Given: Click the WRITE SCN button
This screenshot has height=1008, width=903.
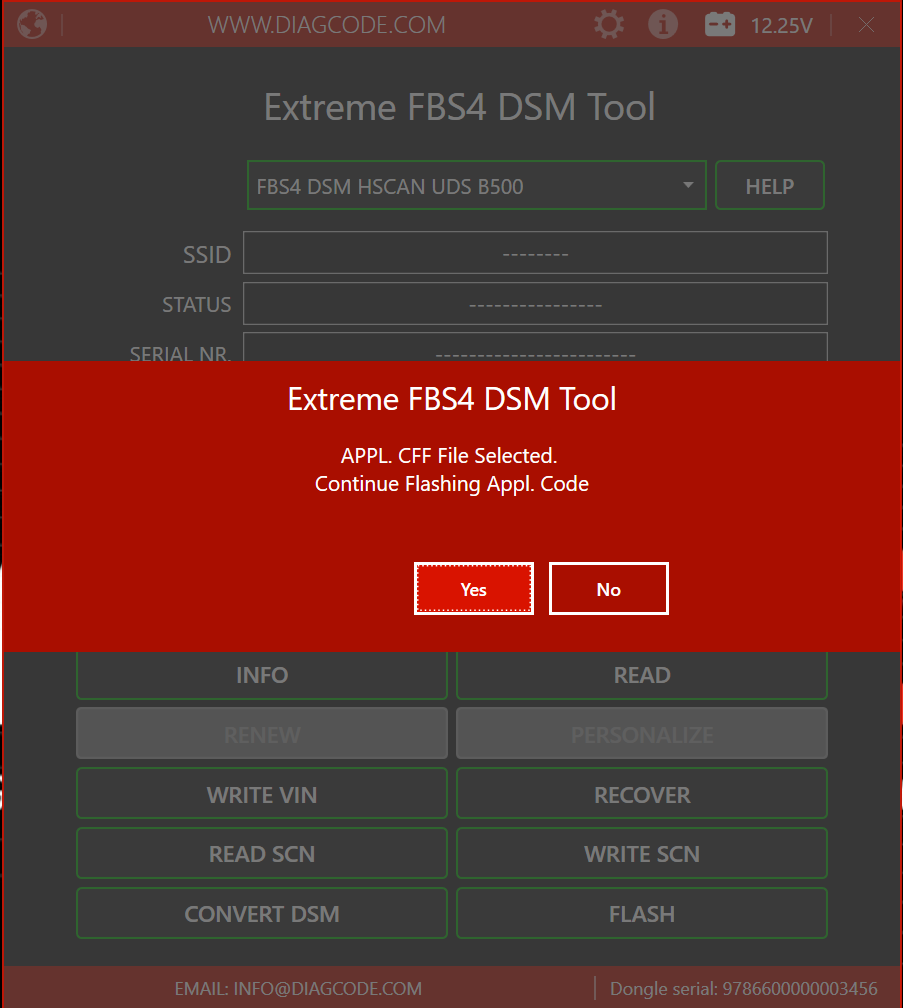Looking at the screenshot, I should [x=642, y=854].
